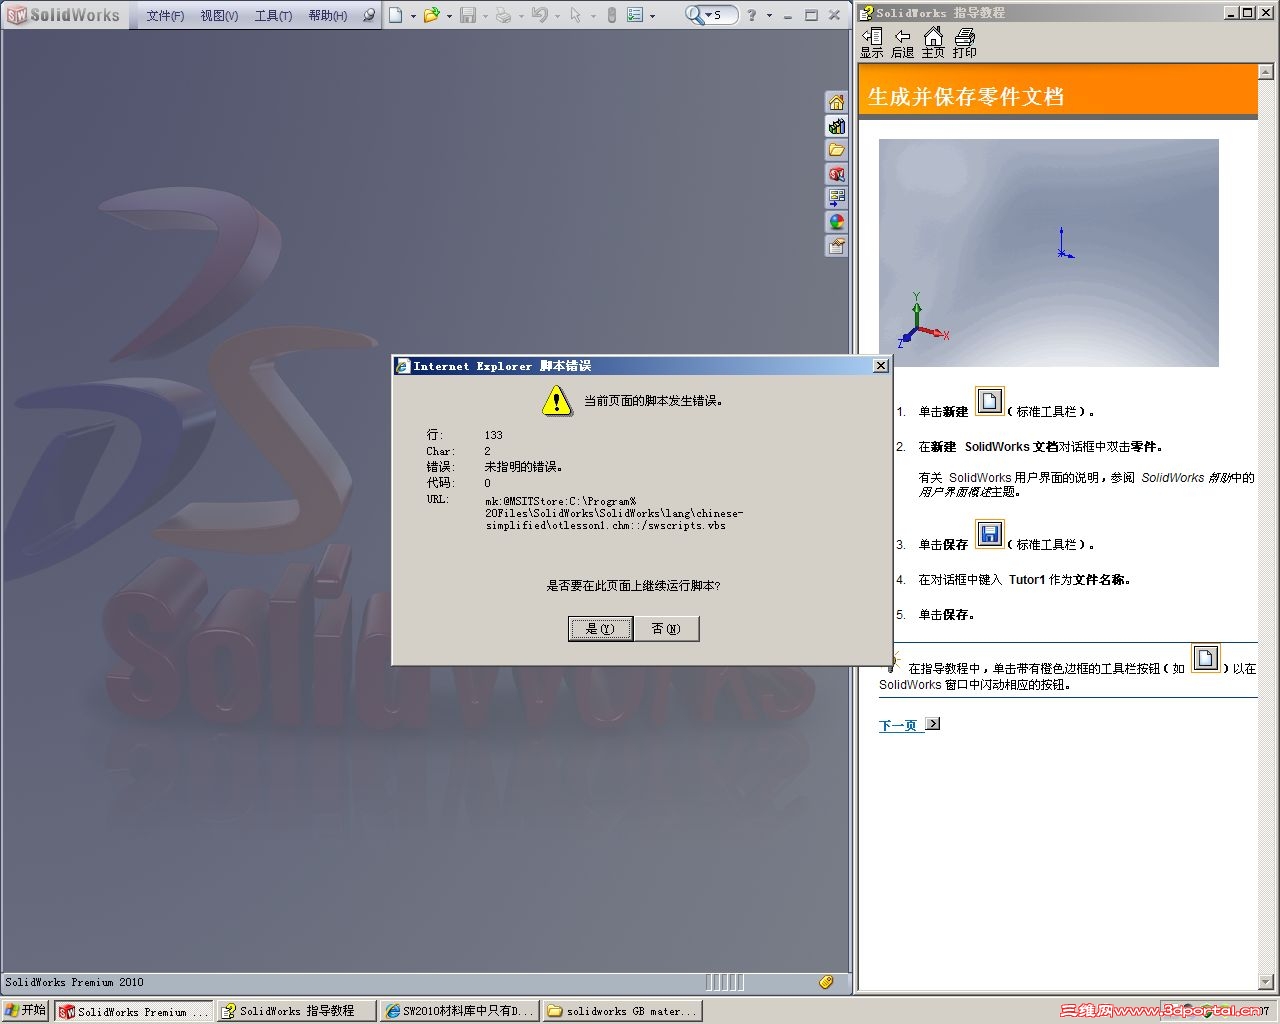
Task: Open the Custom Properties task pane tab
Action: coord(837,246)
